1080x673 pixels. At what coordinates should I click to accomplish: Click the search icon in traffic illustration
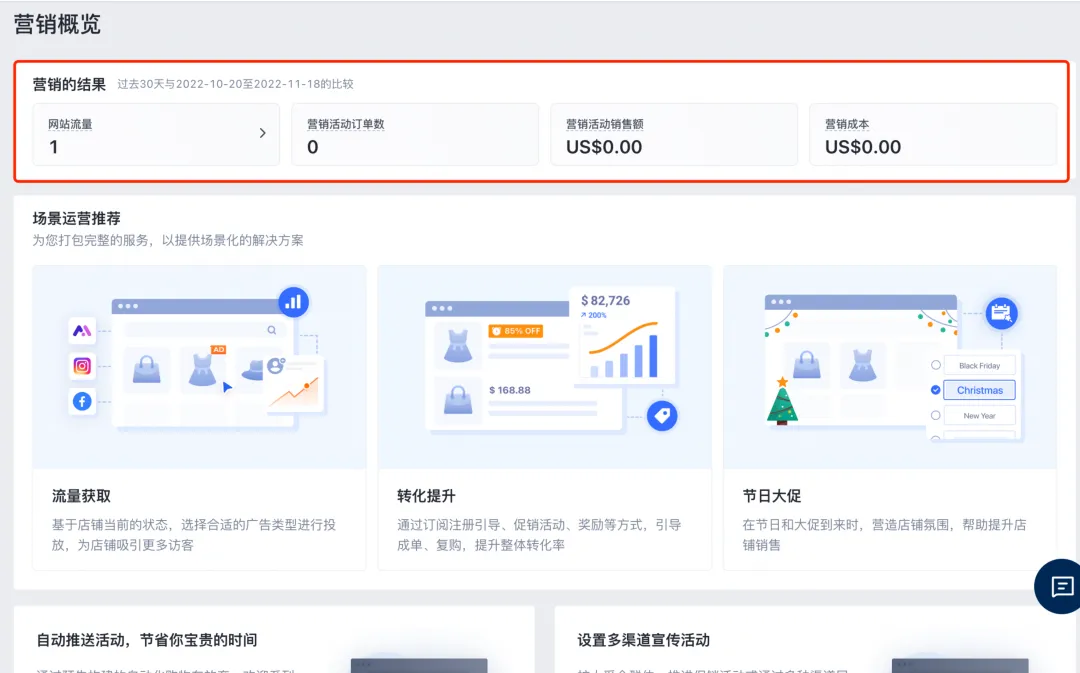271,330
